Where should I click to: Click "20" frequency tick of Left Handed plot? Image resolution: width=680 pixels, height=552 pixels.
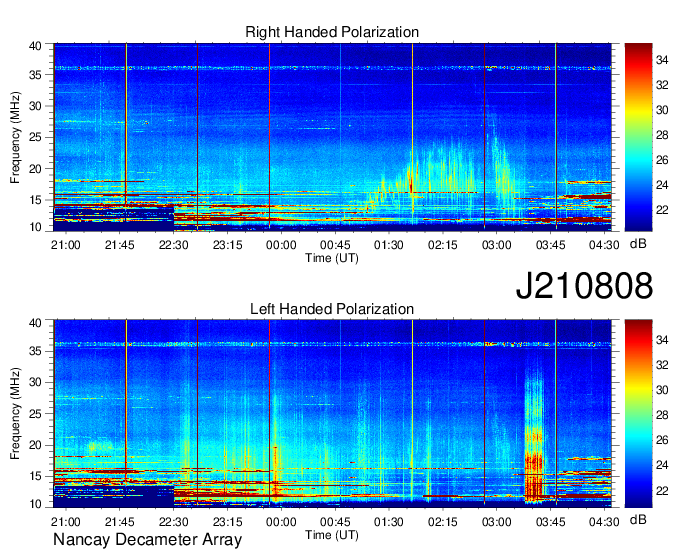point(35,445)
